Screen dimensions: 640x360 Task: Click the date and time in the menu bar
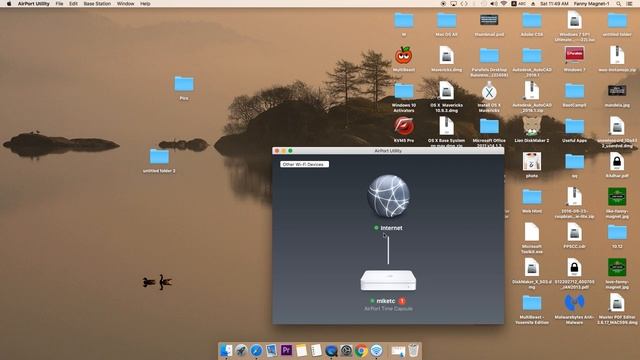554,4
